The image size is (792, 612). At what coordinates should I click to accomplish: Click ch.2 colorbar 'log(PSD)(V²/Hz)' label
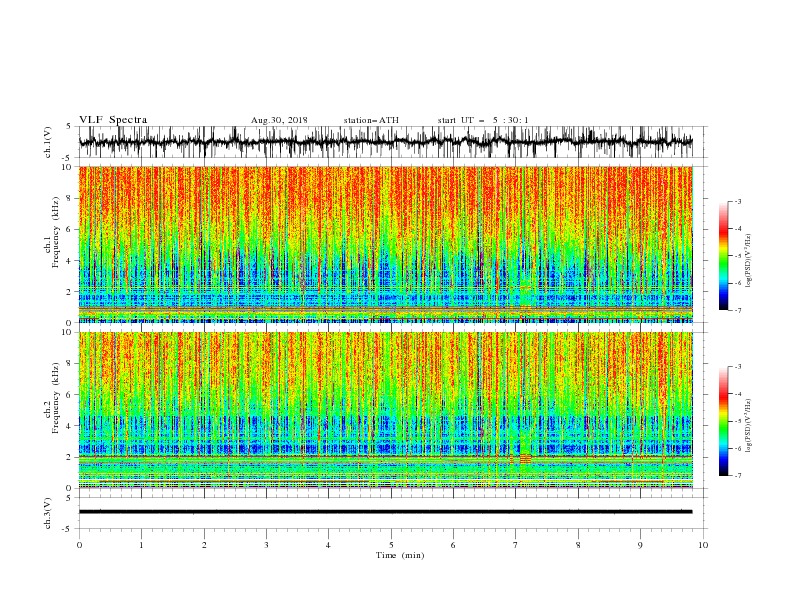[x=749, y=426]
